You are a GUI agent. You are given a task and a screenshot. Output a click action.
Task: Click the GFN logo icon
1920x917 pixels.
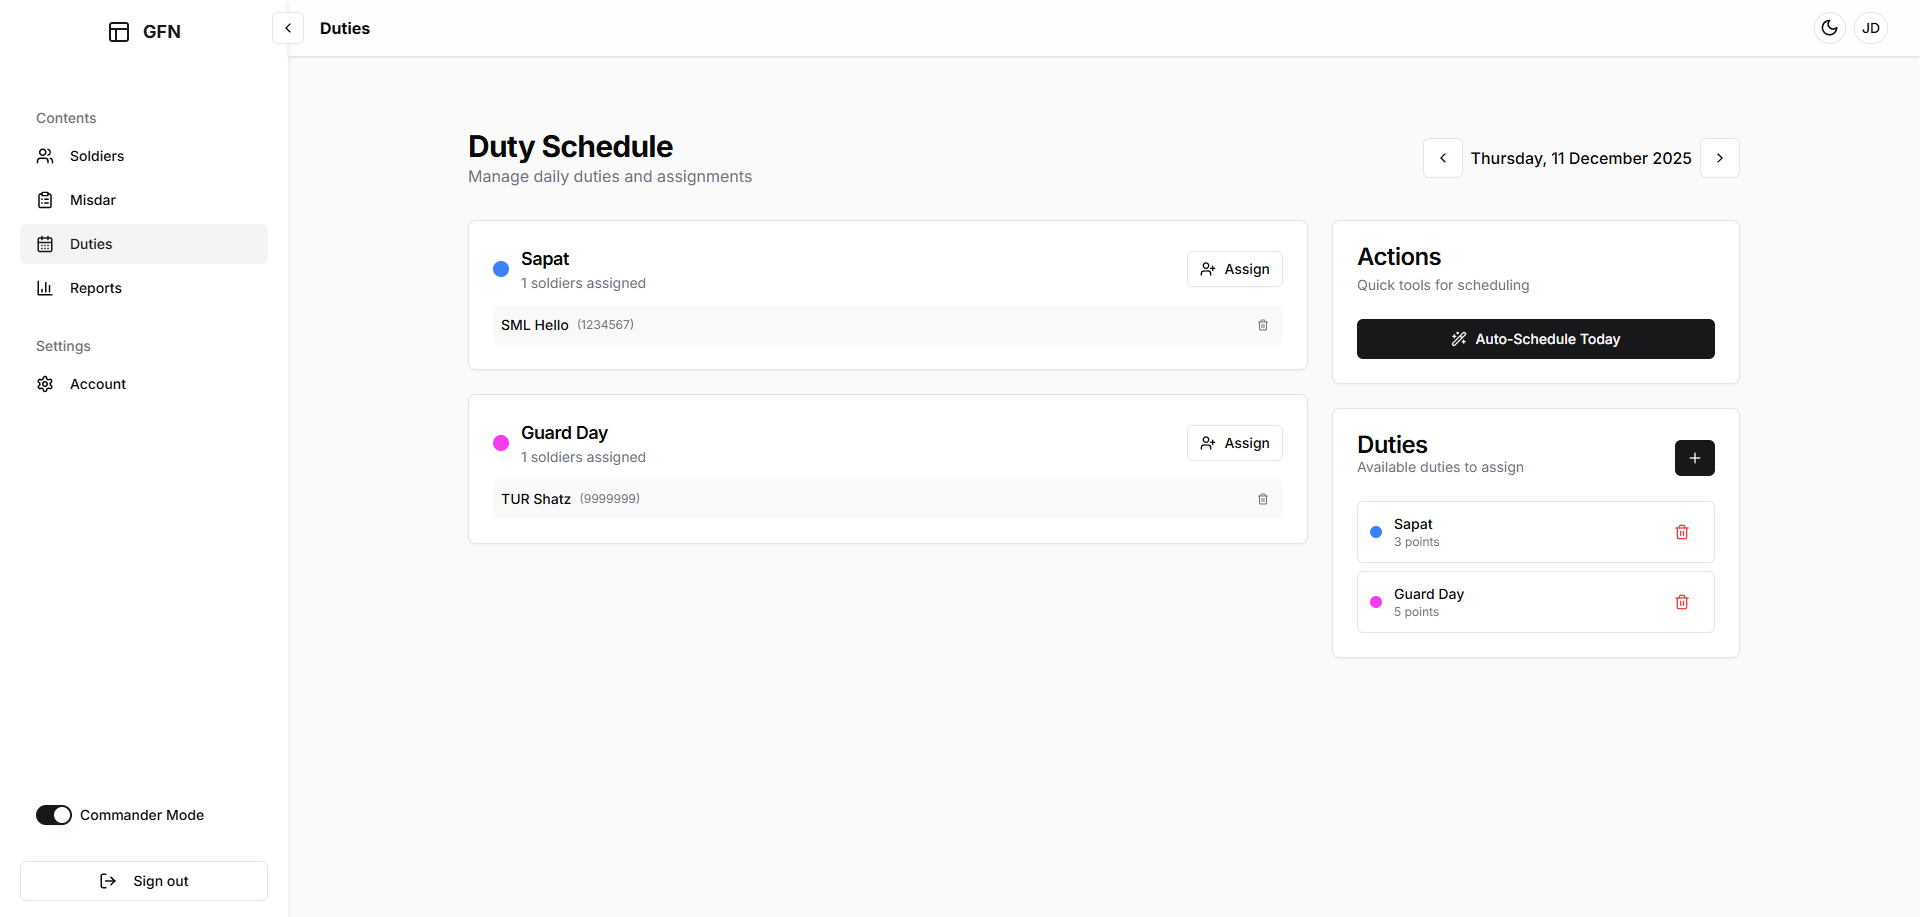click(119, 32)
